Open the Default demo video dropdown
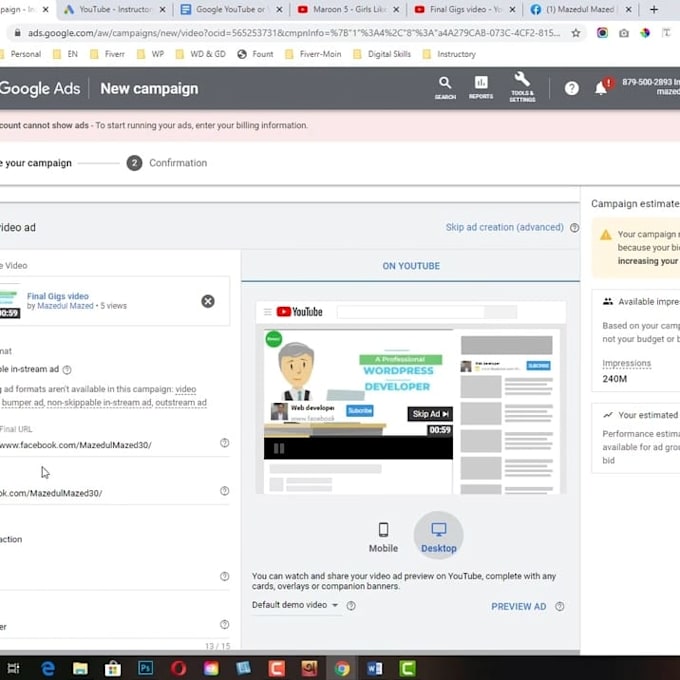 [295, 605]
